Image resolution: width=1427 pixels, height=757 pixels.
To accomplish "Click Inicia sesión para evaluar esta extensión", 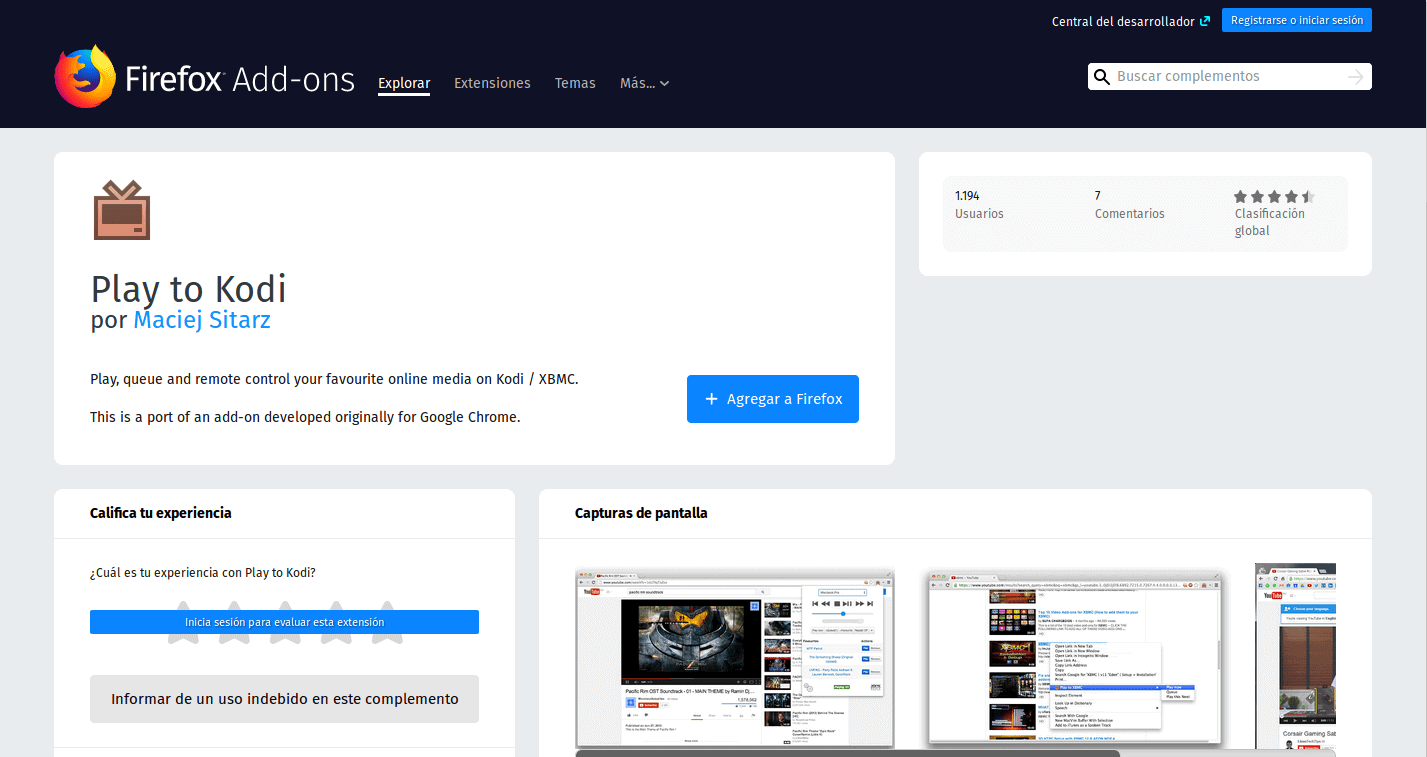I will [x=284, y=622].
